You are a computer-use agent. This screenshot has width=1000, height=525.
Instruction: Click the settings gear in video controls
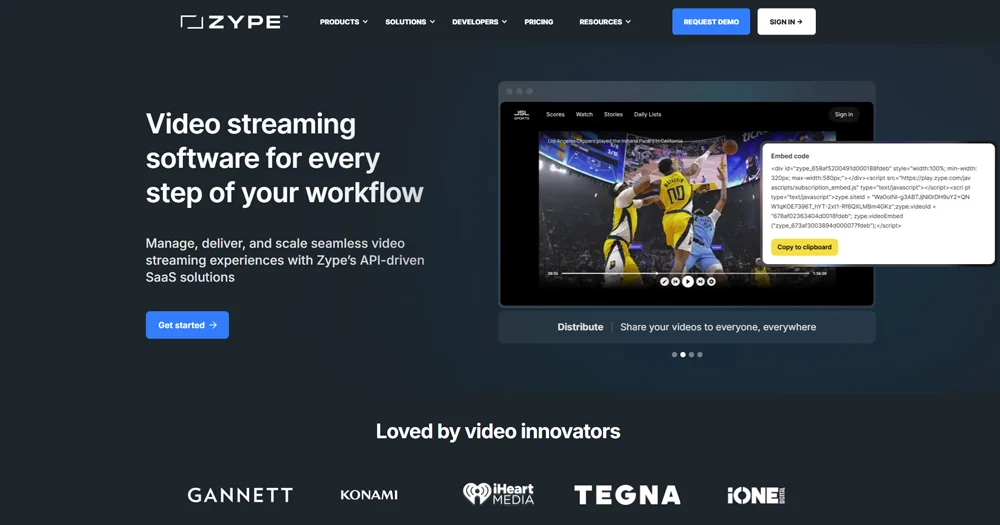[711, 281]
